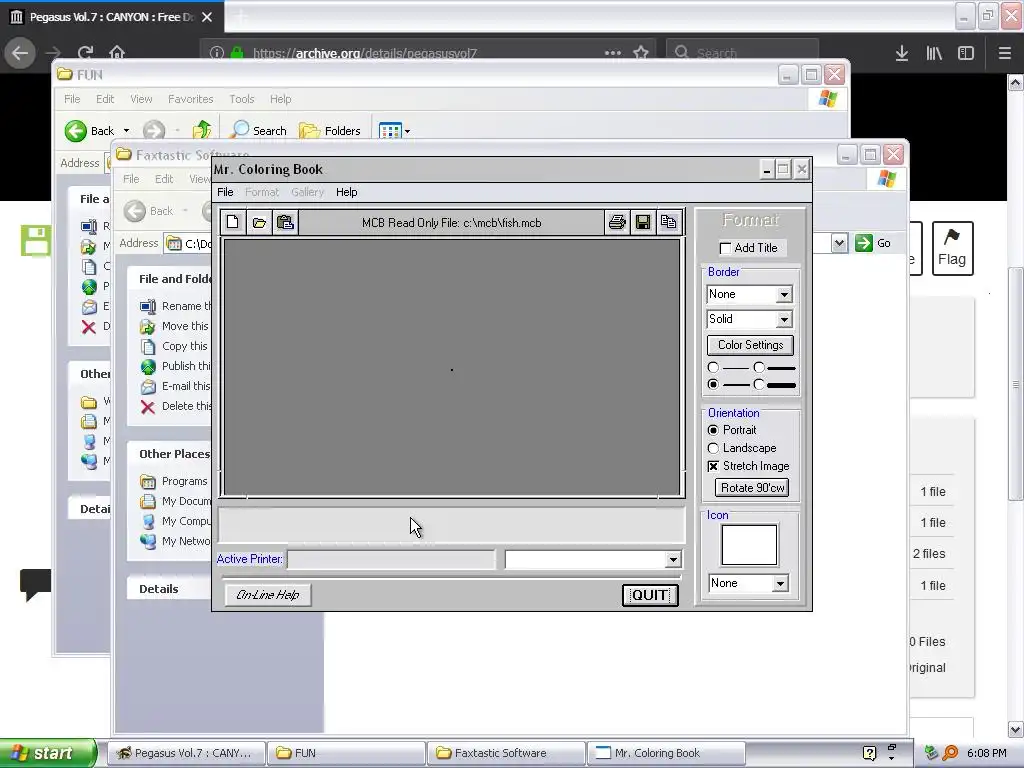
Task: Click the Delete this red X icon in Faxtastic window
Action: pyautogui.click(x=148, y=407)
